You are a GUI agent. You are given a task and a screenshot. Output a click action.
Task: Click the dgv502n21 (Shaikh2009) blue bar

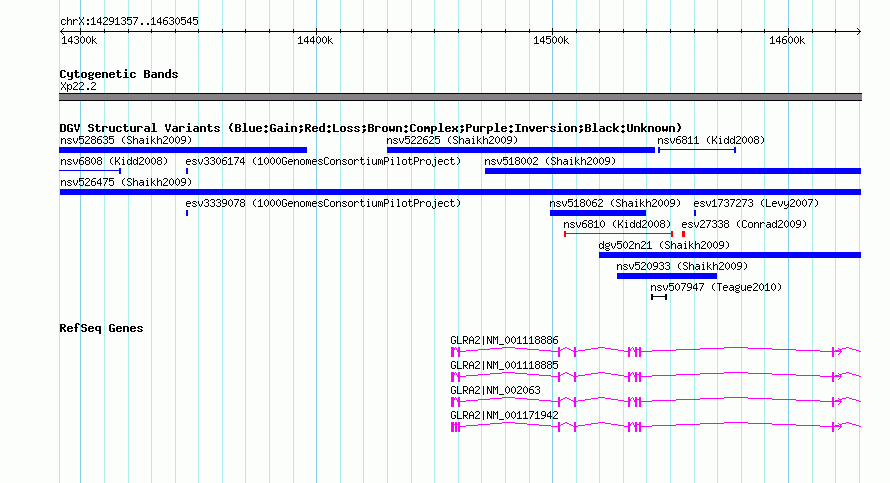[730, 255]
